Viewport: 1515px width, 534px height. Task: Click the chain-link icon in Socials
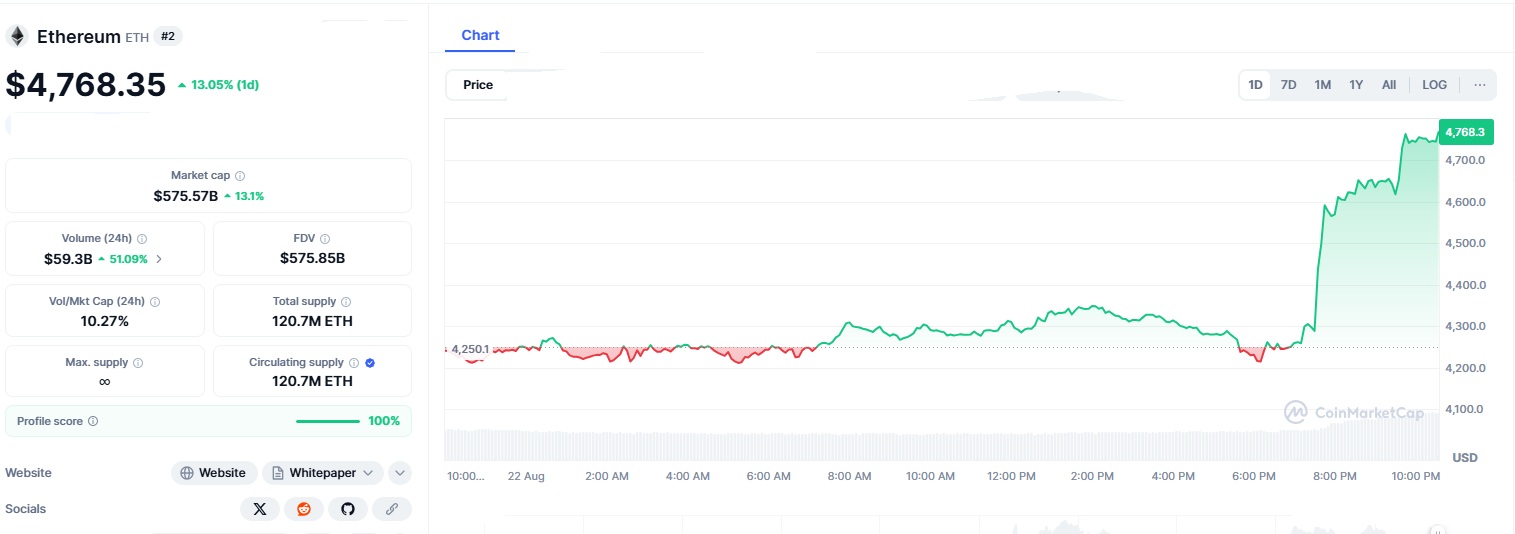[x=392, y=509]
